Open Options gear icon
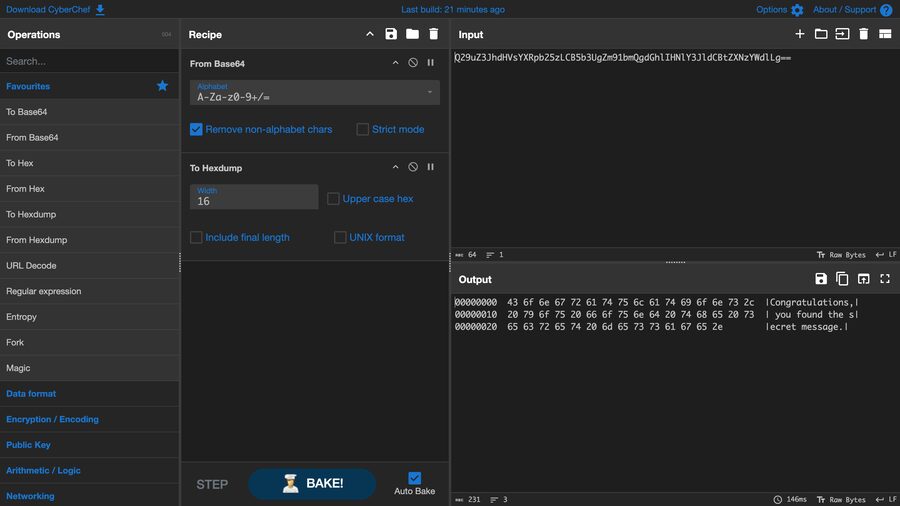The width and height of the screenshot is (900, 506). [x=797, y=10]
